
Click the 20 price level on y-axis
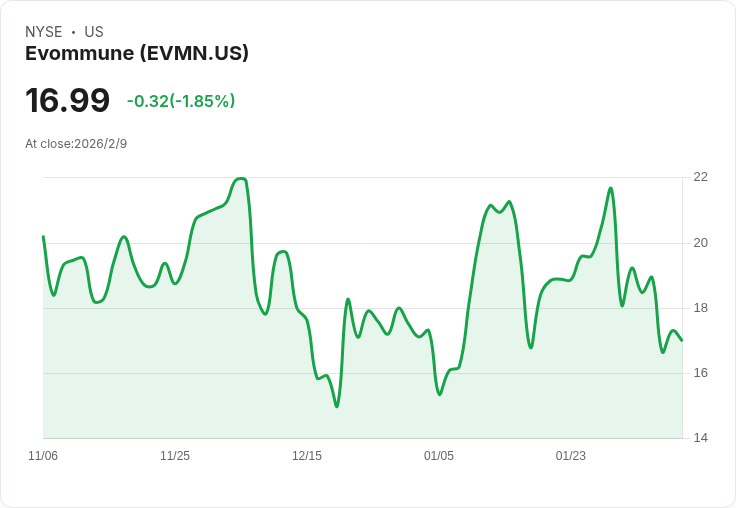[x=700, y=243]
